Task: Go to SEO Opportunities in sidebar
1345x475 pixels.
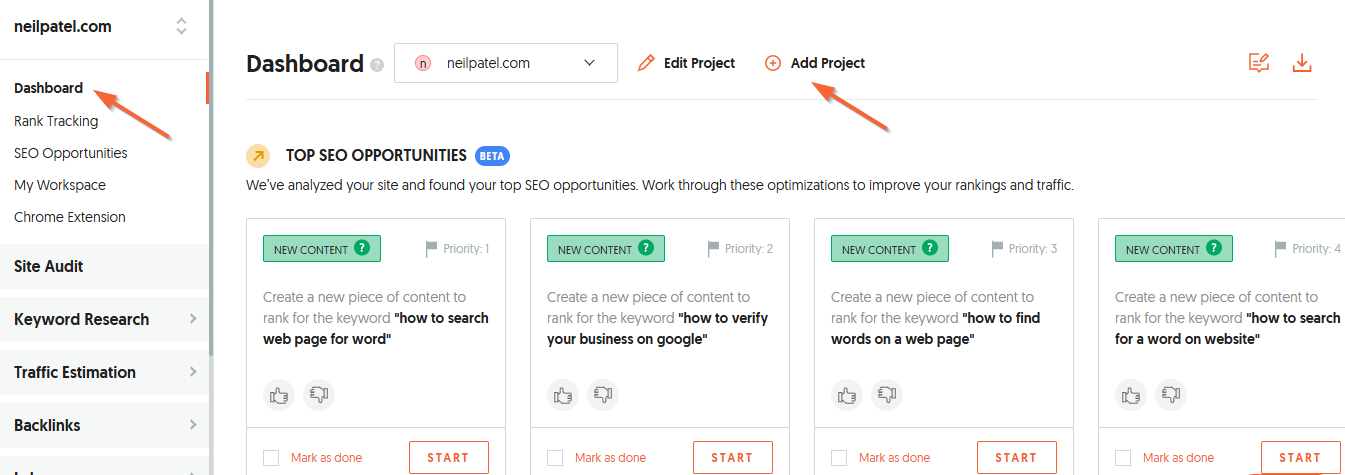Action: pos(71,153)
